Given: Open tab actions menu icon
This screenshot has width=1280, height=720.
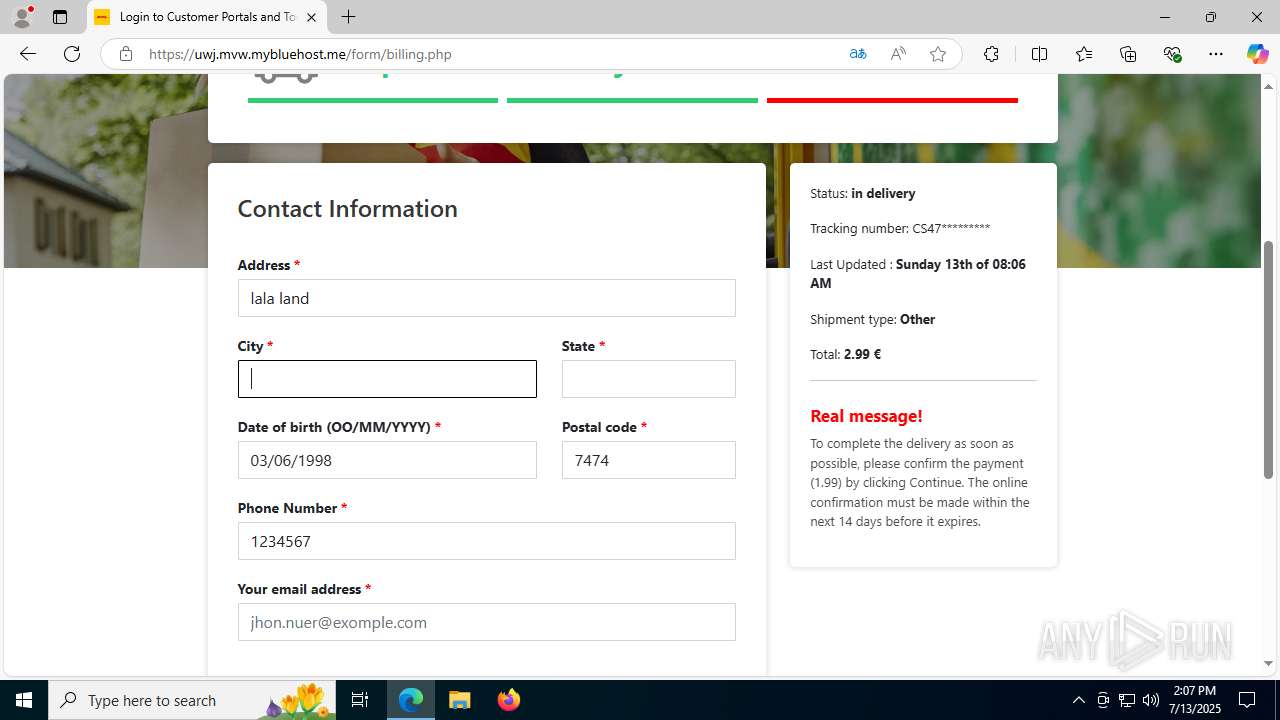Looking at the screenshot, I should click(x=60, y=17).
